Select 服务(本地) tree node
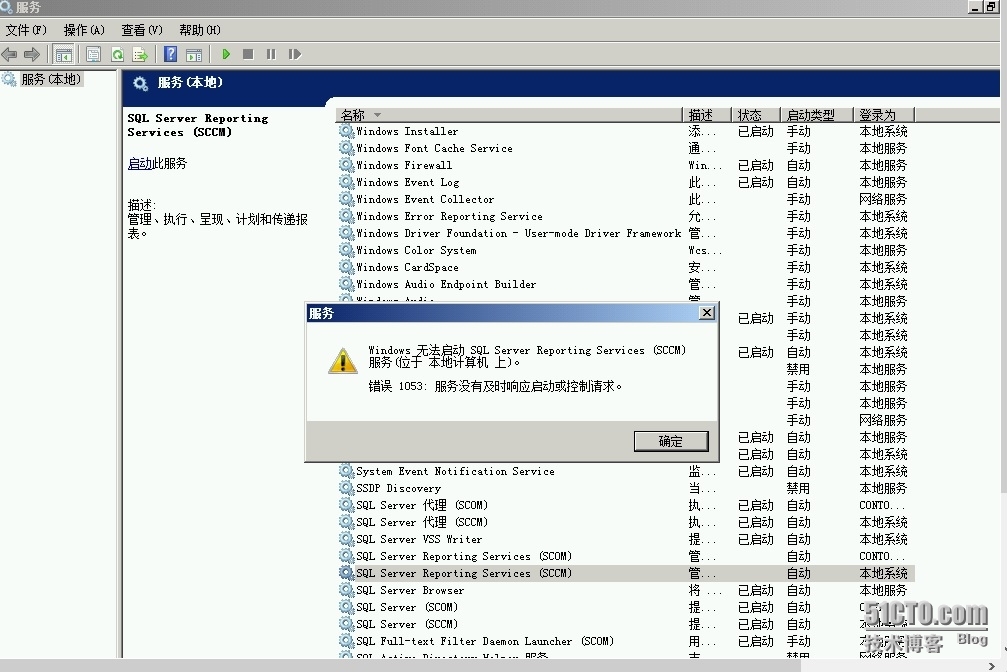The image size is (1007, 672). (x=51, y=79)
